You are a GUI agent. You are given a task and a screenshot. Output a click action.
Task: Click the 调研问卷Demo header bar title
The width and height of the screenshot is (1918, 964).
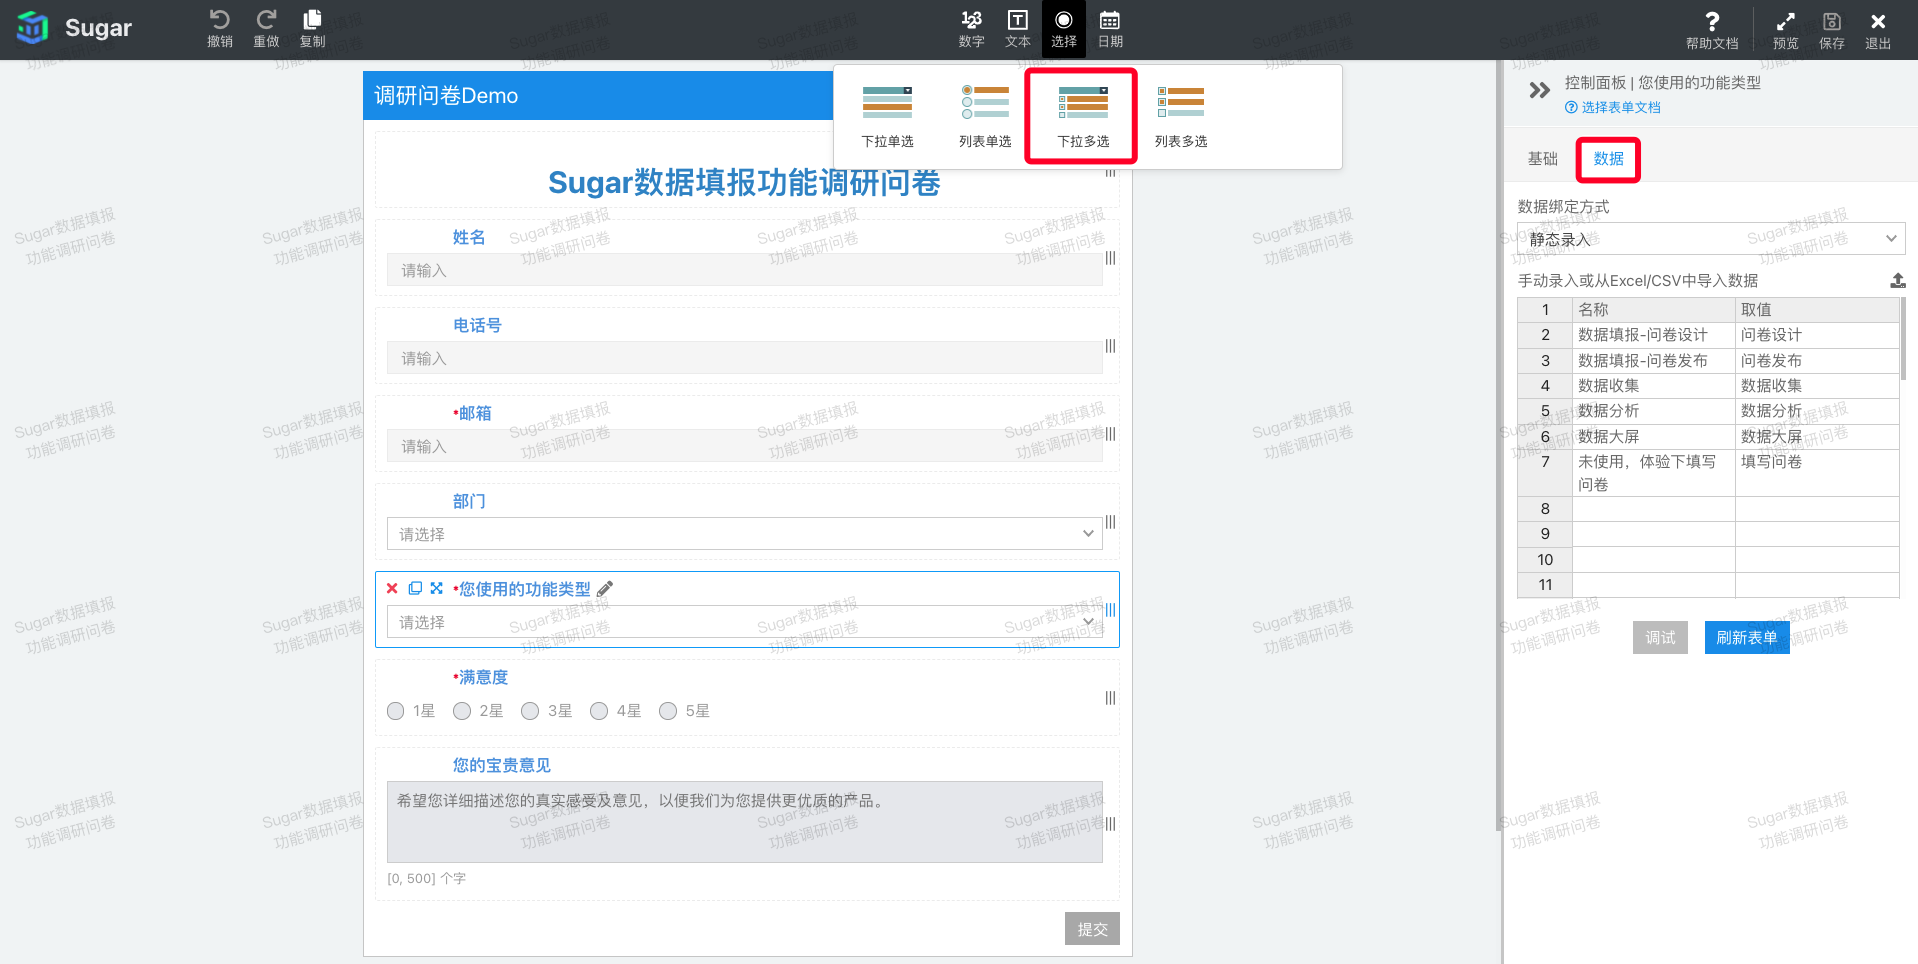(x=446, y=96)
